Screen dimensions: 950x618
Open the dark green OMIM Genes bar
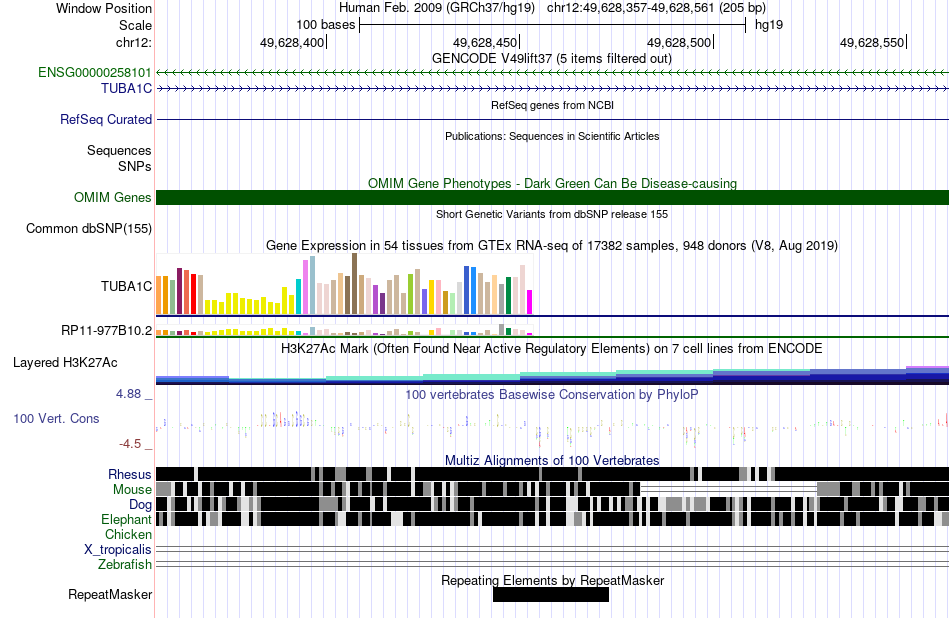[553, 198]
